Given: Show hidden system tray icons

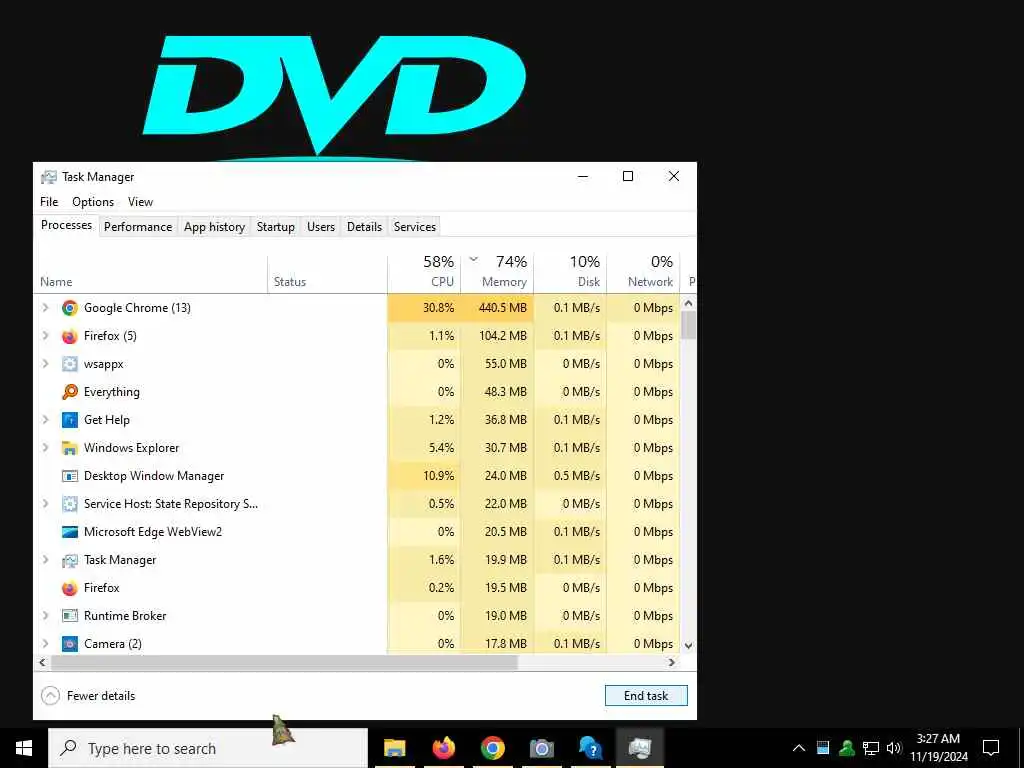Looking at the screenshot, I should pyautogui.click(x=799, y=748).
